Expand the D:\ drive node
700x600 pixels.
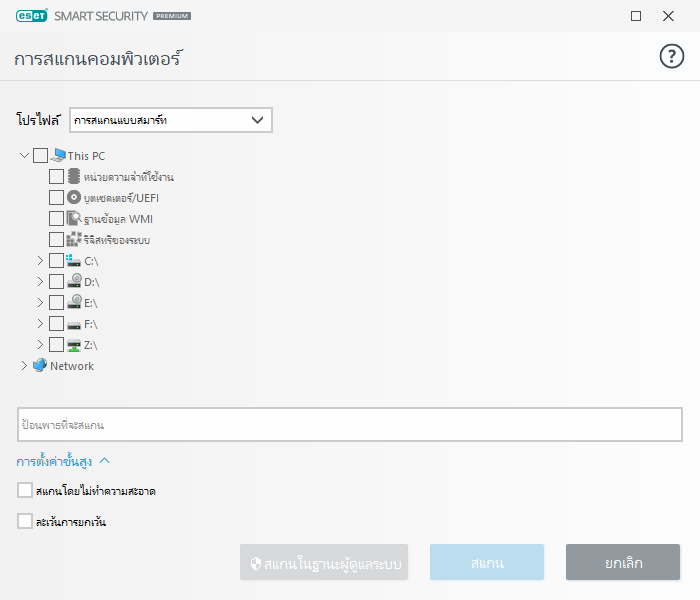[40, 281]
